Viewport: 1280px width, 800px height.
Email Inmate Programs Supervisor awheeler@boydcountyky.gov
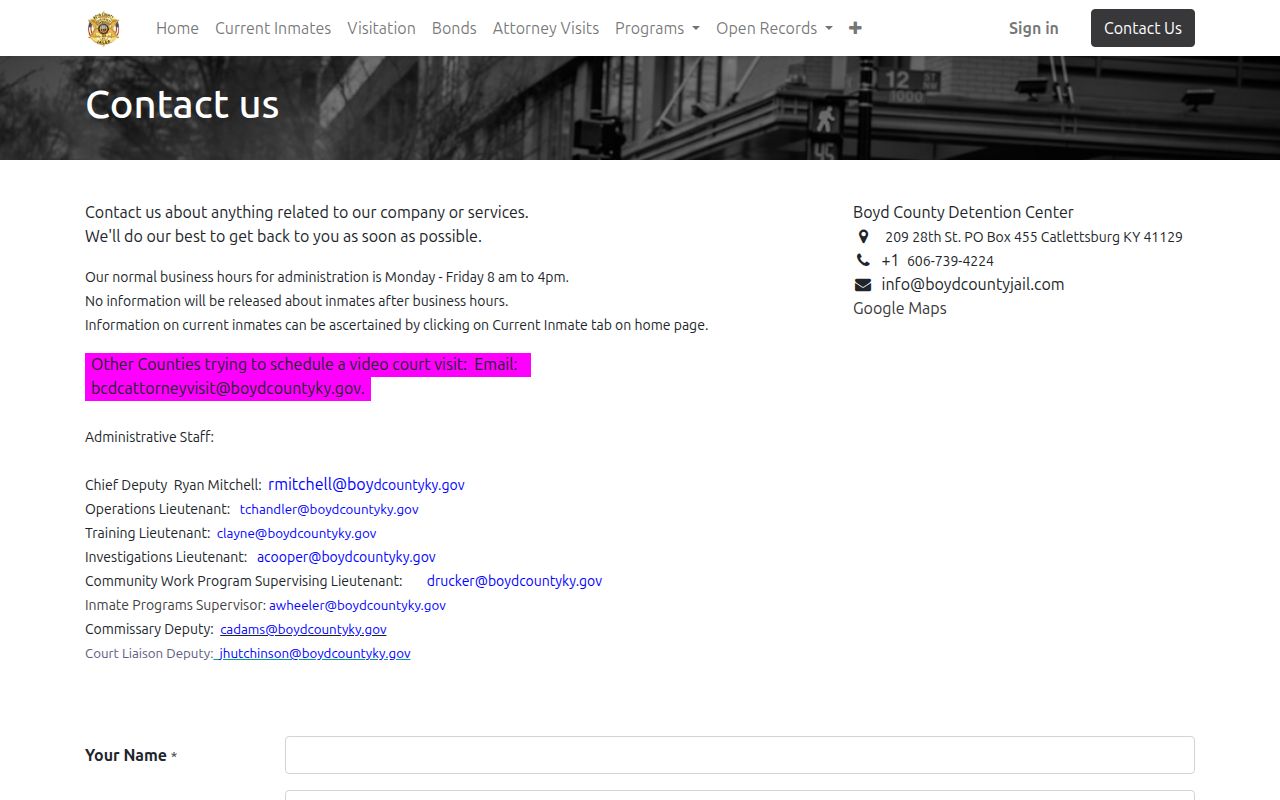357,605
